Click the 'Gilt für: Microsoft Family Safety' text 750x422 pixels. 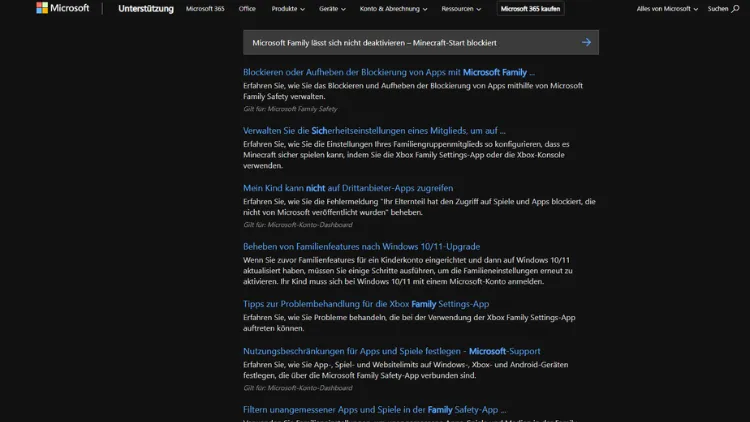pos(290,109)
